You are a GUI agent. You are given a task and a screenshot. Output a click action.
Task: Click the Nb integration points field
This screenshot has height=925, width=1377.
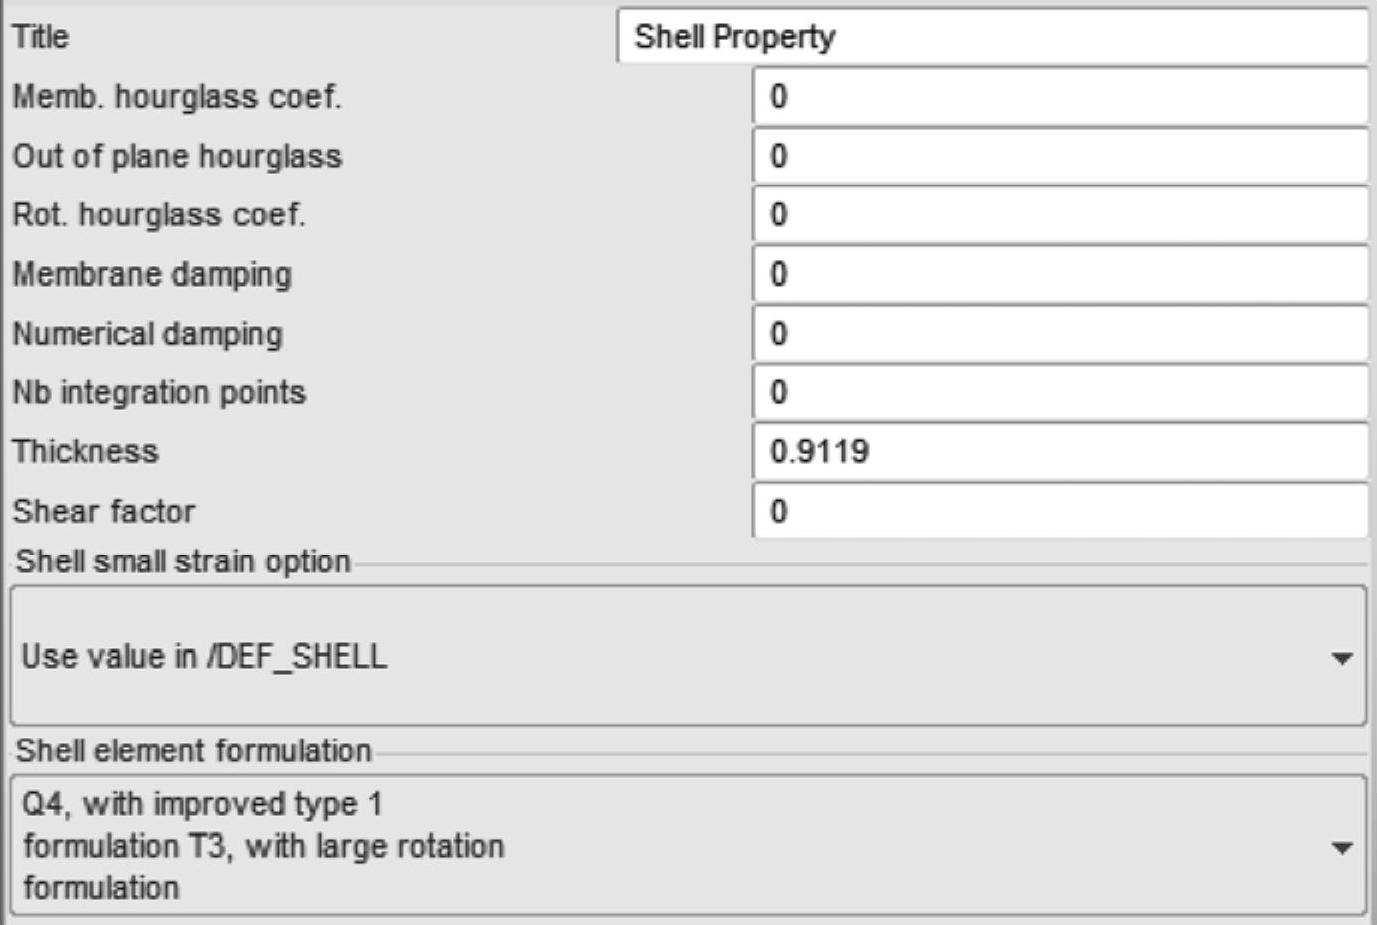(x=1058, y=392)
